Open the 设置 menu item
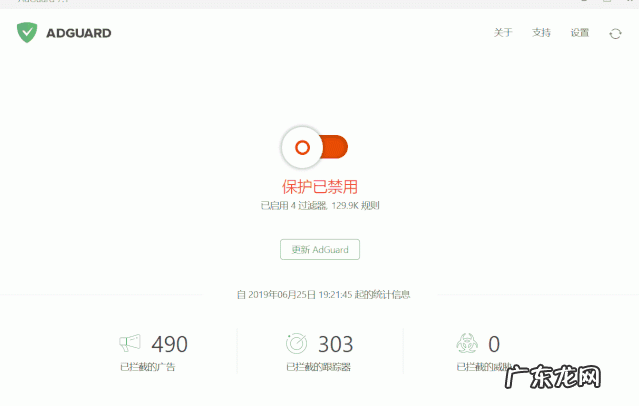This screenshot has width=639, height=406. (580, 33)
